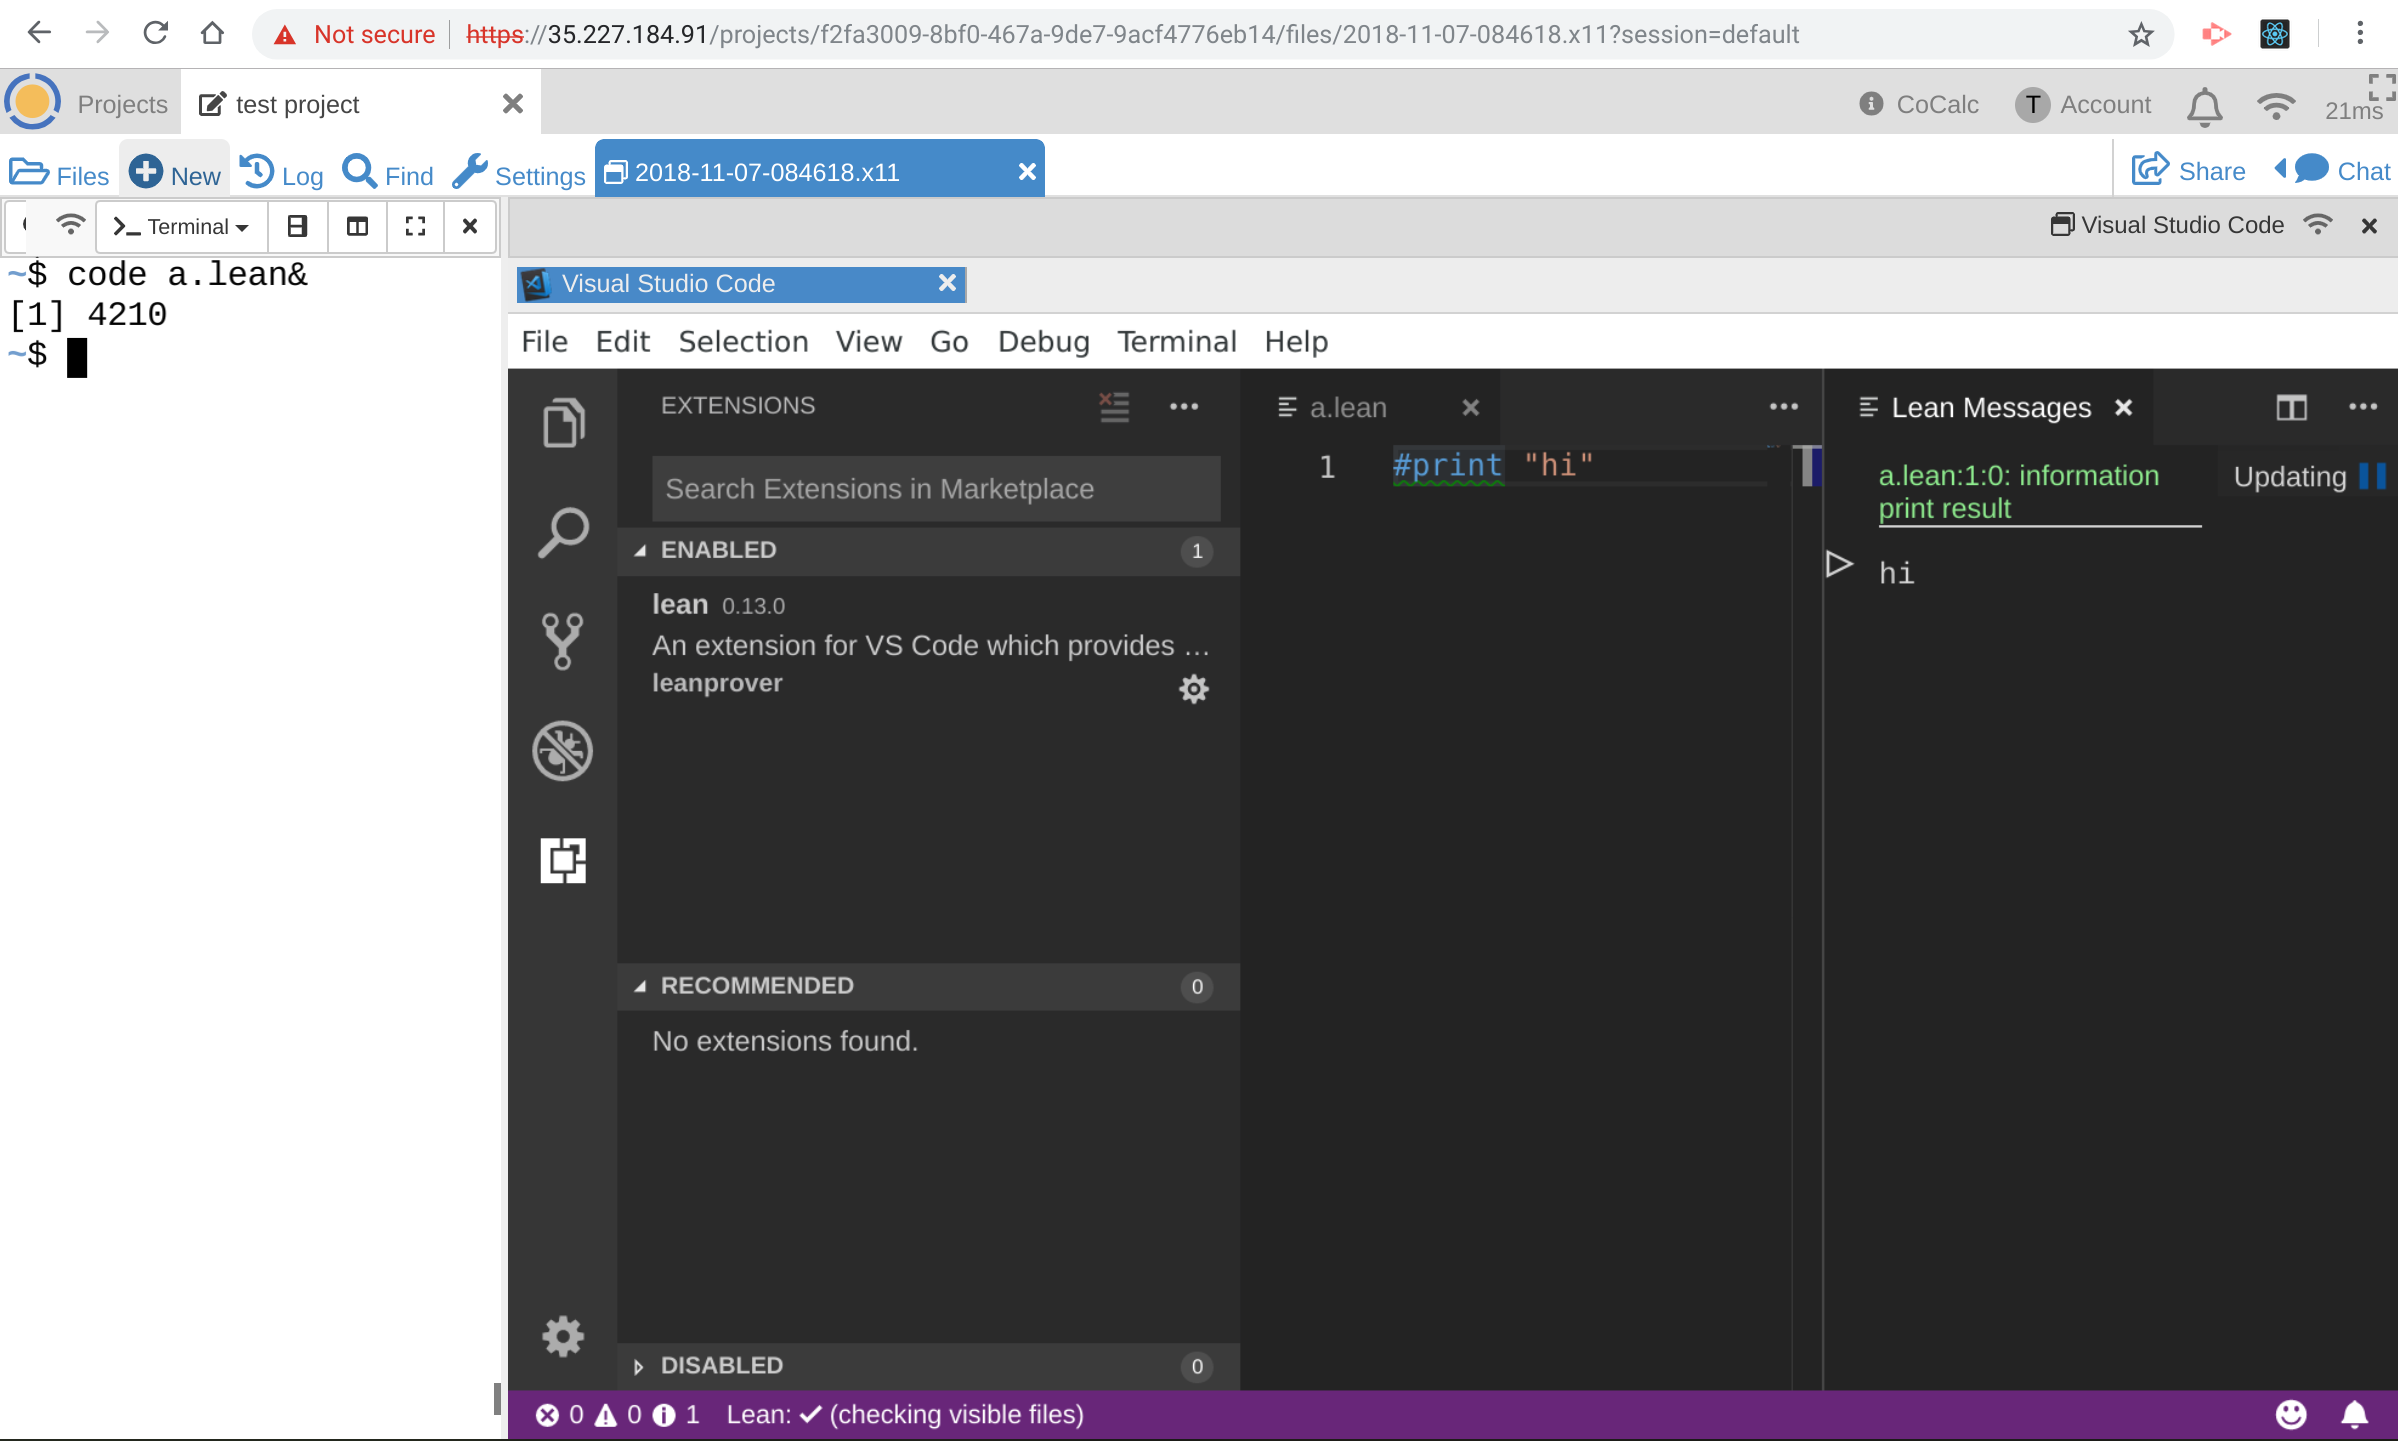The image size is (2398, 1441).
Task: Open the Terminal dropdown in frame toolbar
Action: click(x=183, y=227)
